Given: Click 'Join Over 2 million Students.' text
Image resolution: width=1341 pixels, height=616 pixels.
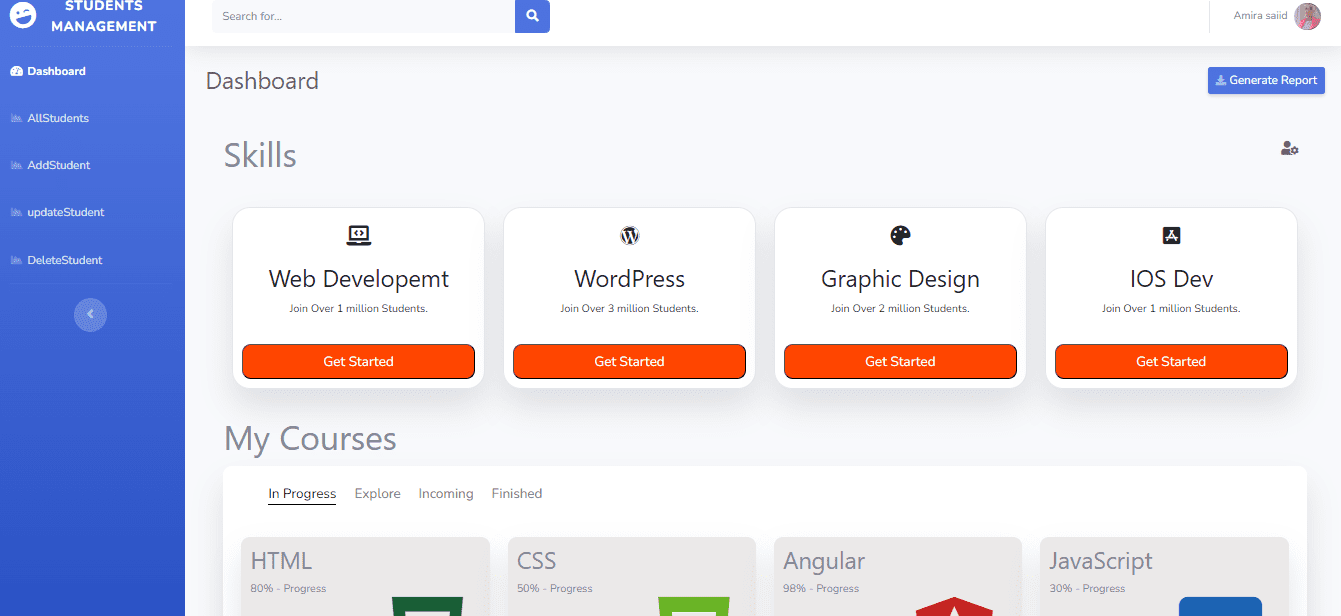Looking at the screenshot, I should (x=900, y=309).
